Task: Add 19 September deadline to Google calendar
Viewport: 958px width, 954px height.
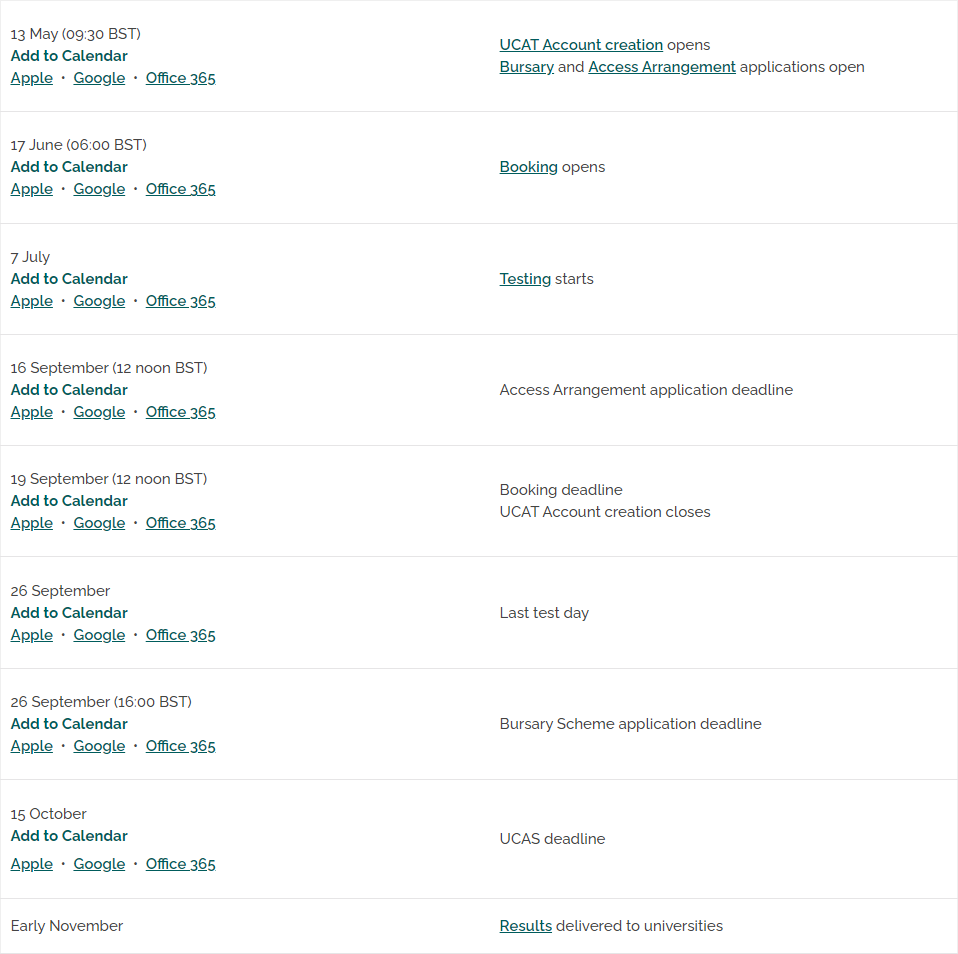Action: (99, 523)
